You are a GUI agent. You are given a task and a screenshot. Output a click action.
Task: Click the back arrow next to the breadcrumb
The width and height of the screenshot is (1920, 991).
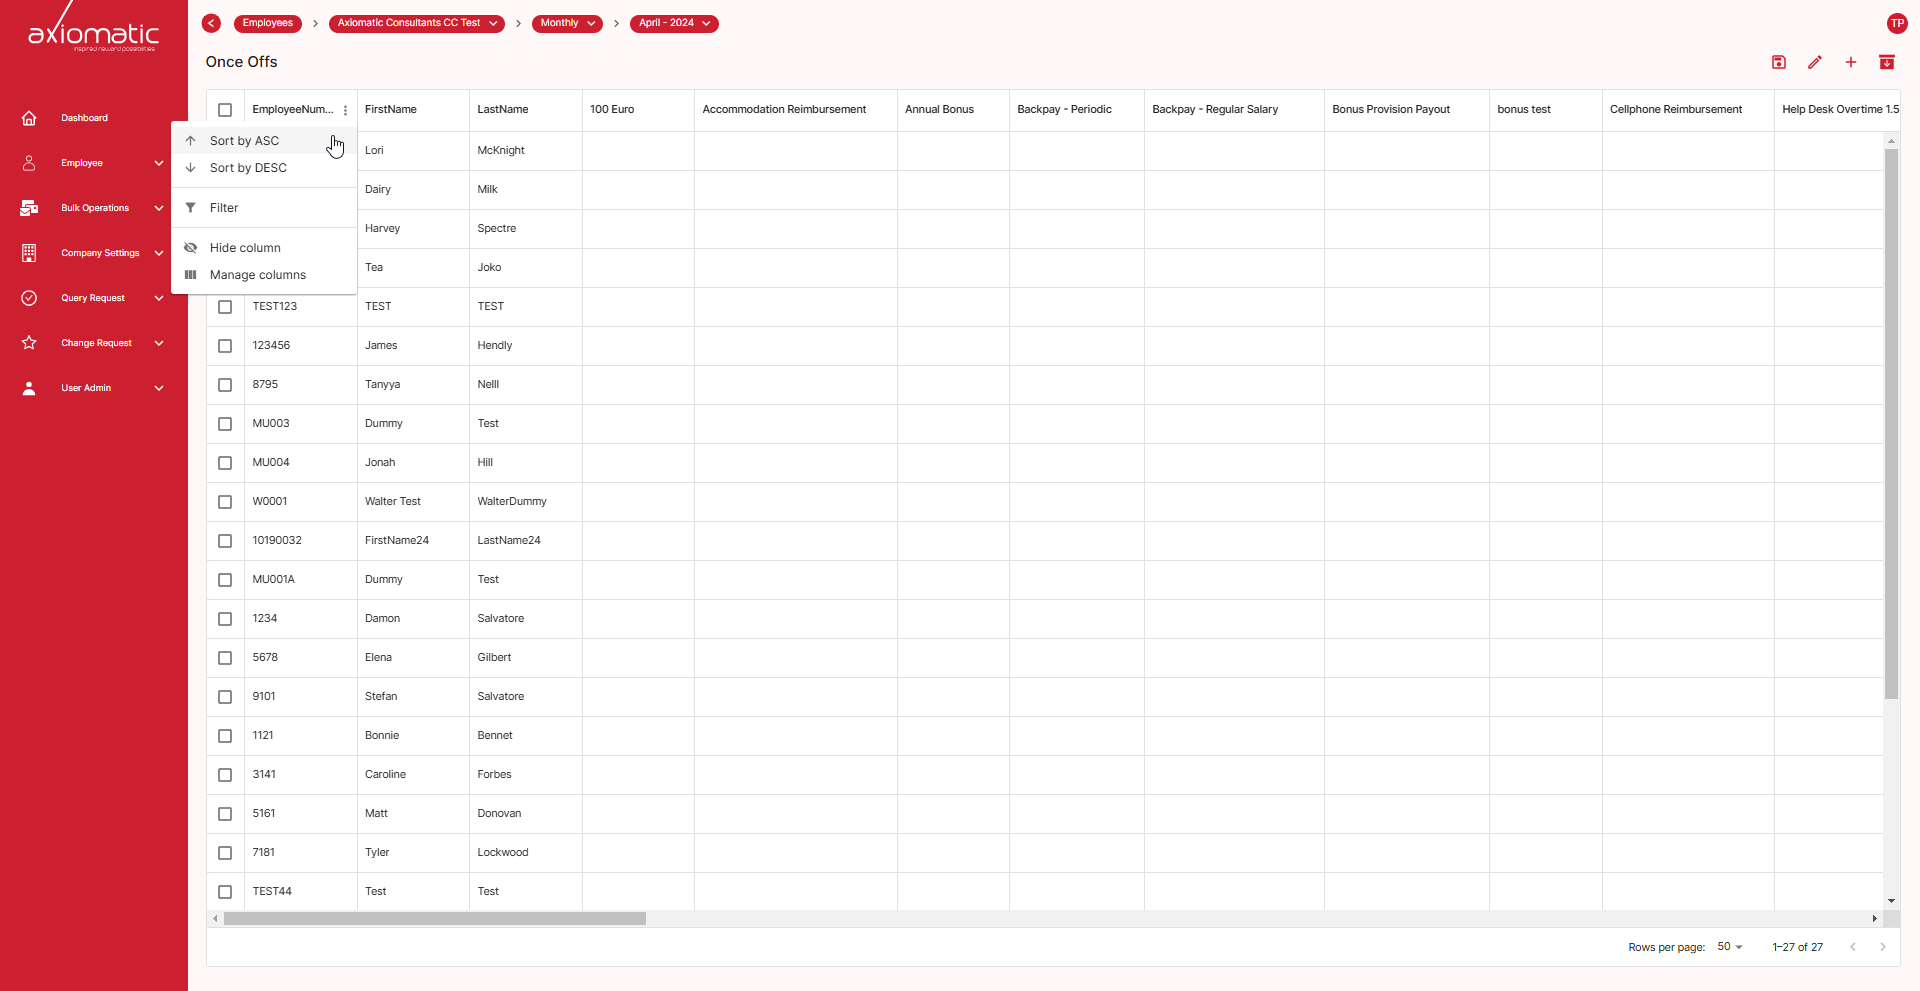pos(210,23)
